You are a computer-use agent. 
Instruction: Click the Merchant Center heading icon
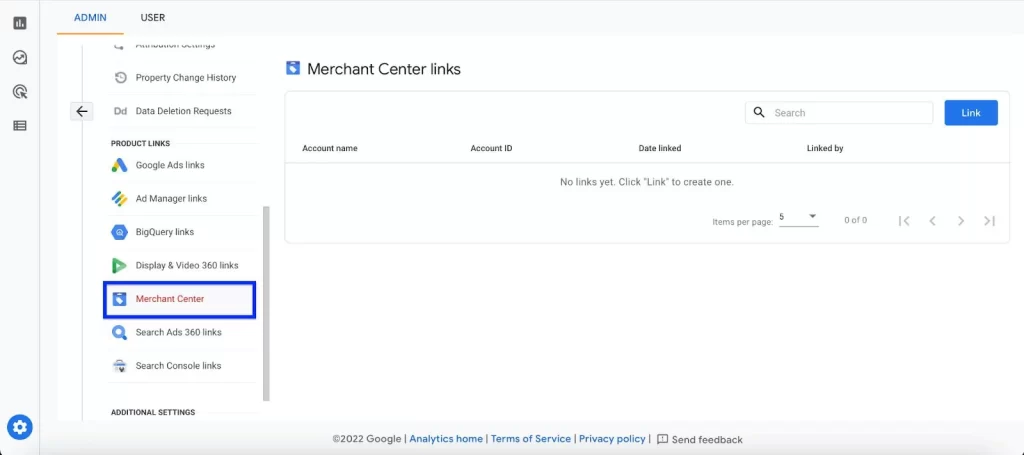293,68
